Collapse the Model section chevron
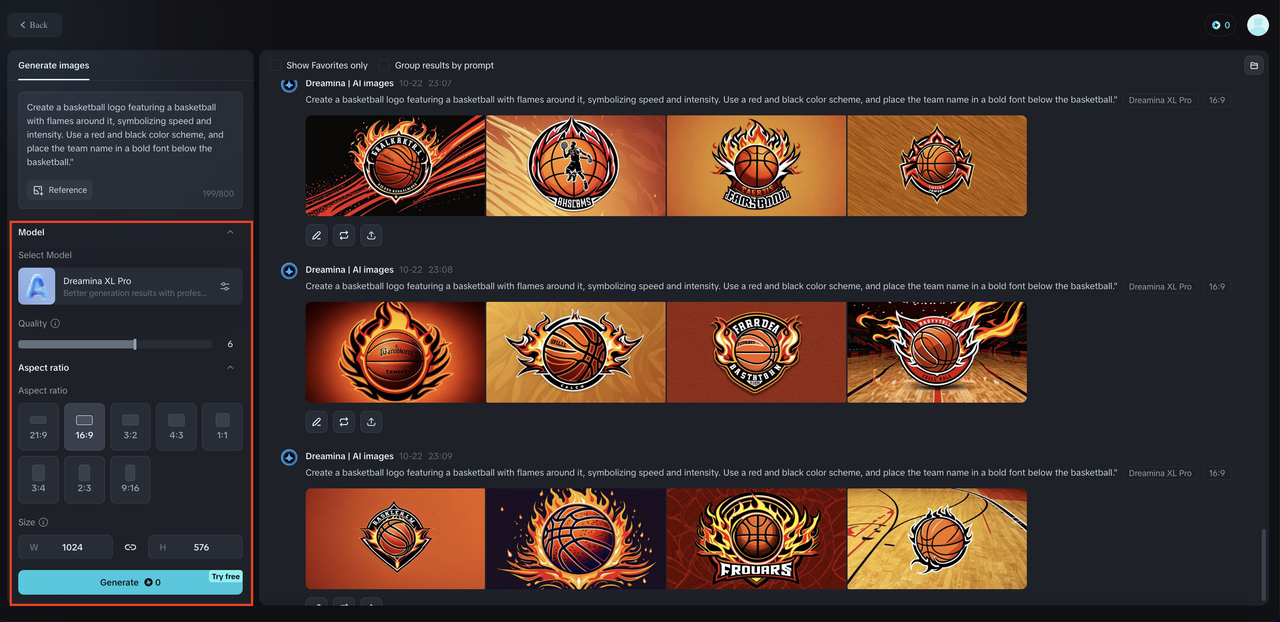 (230, 232)
